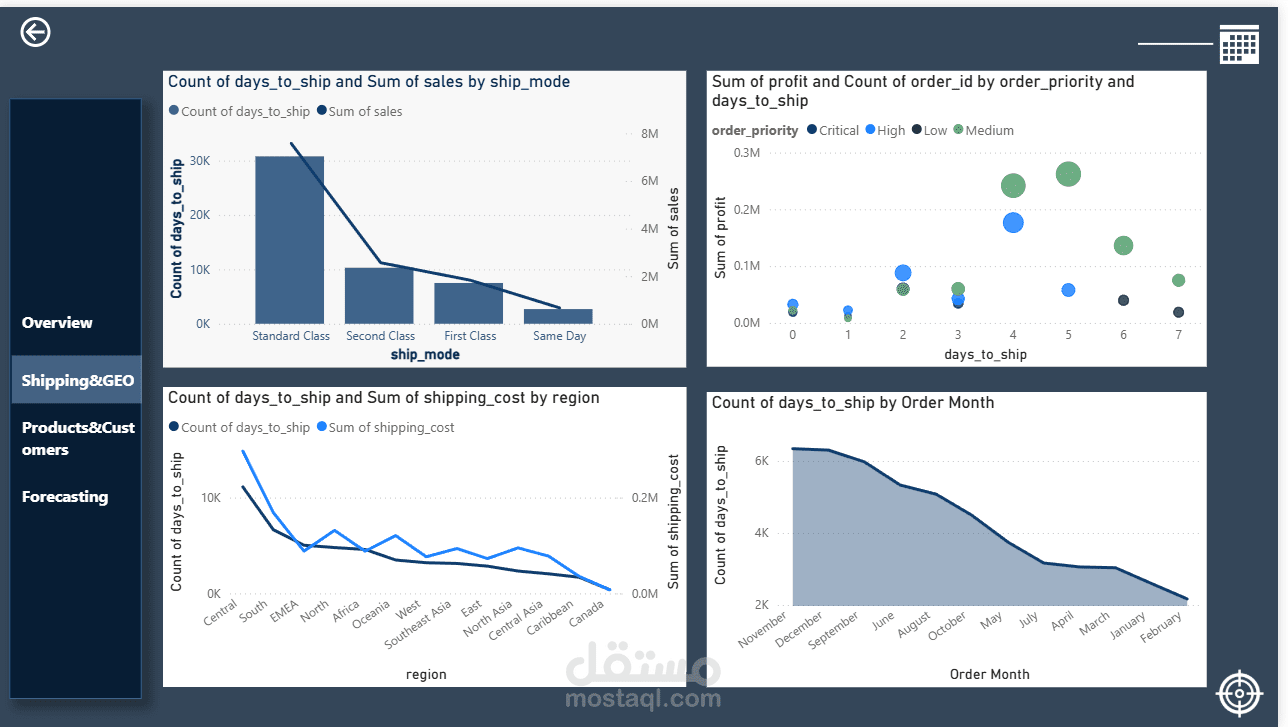Screen dimensions: 1288x727
Task: Select the Shipping&GEO tab
Action: tap(77, 381)
